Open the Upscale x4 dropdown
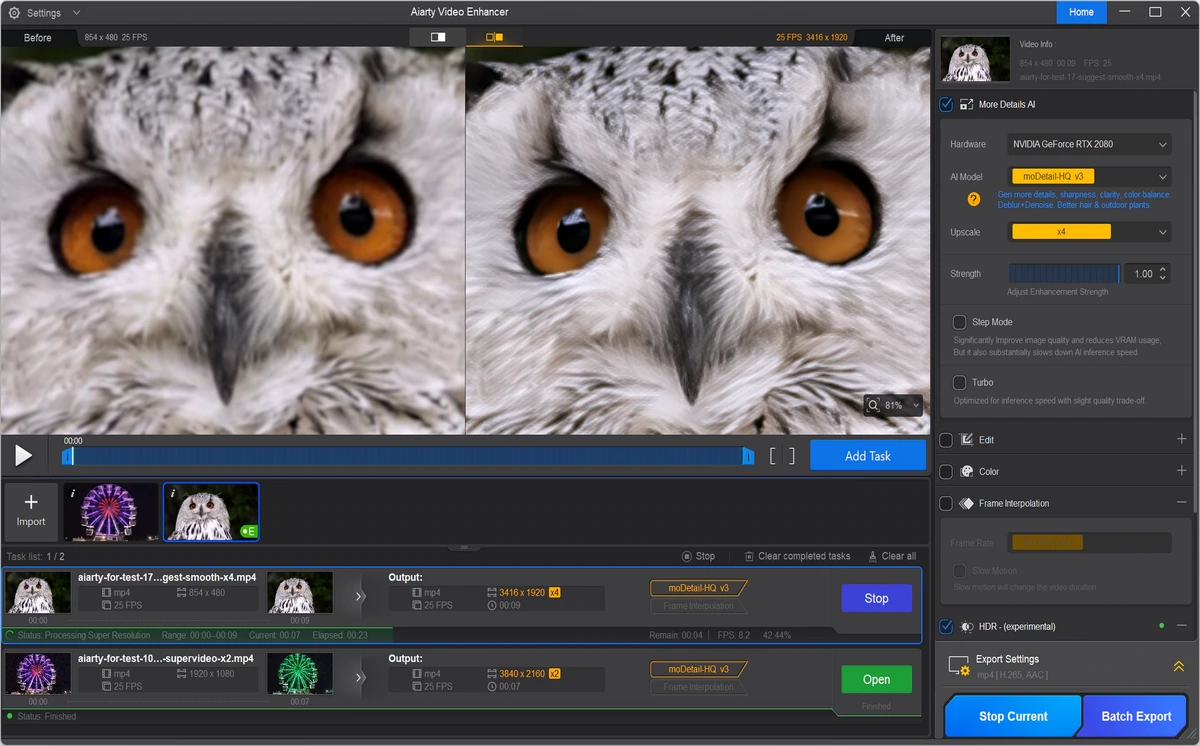Viewport: 1200px width, 746px height. (1089, 232)
